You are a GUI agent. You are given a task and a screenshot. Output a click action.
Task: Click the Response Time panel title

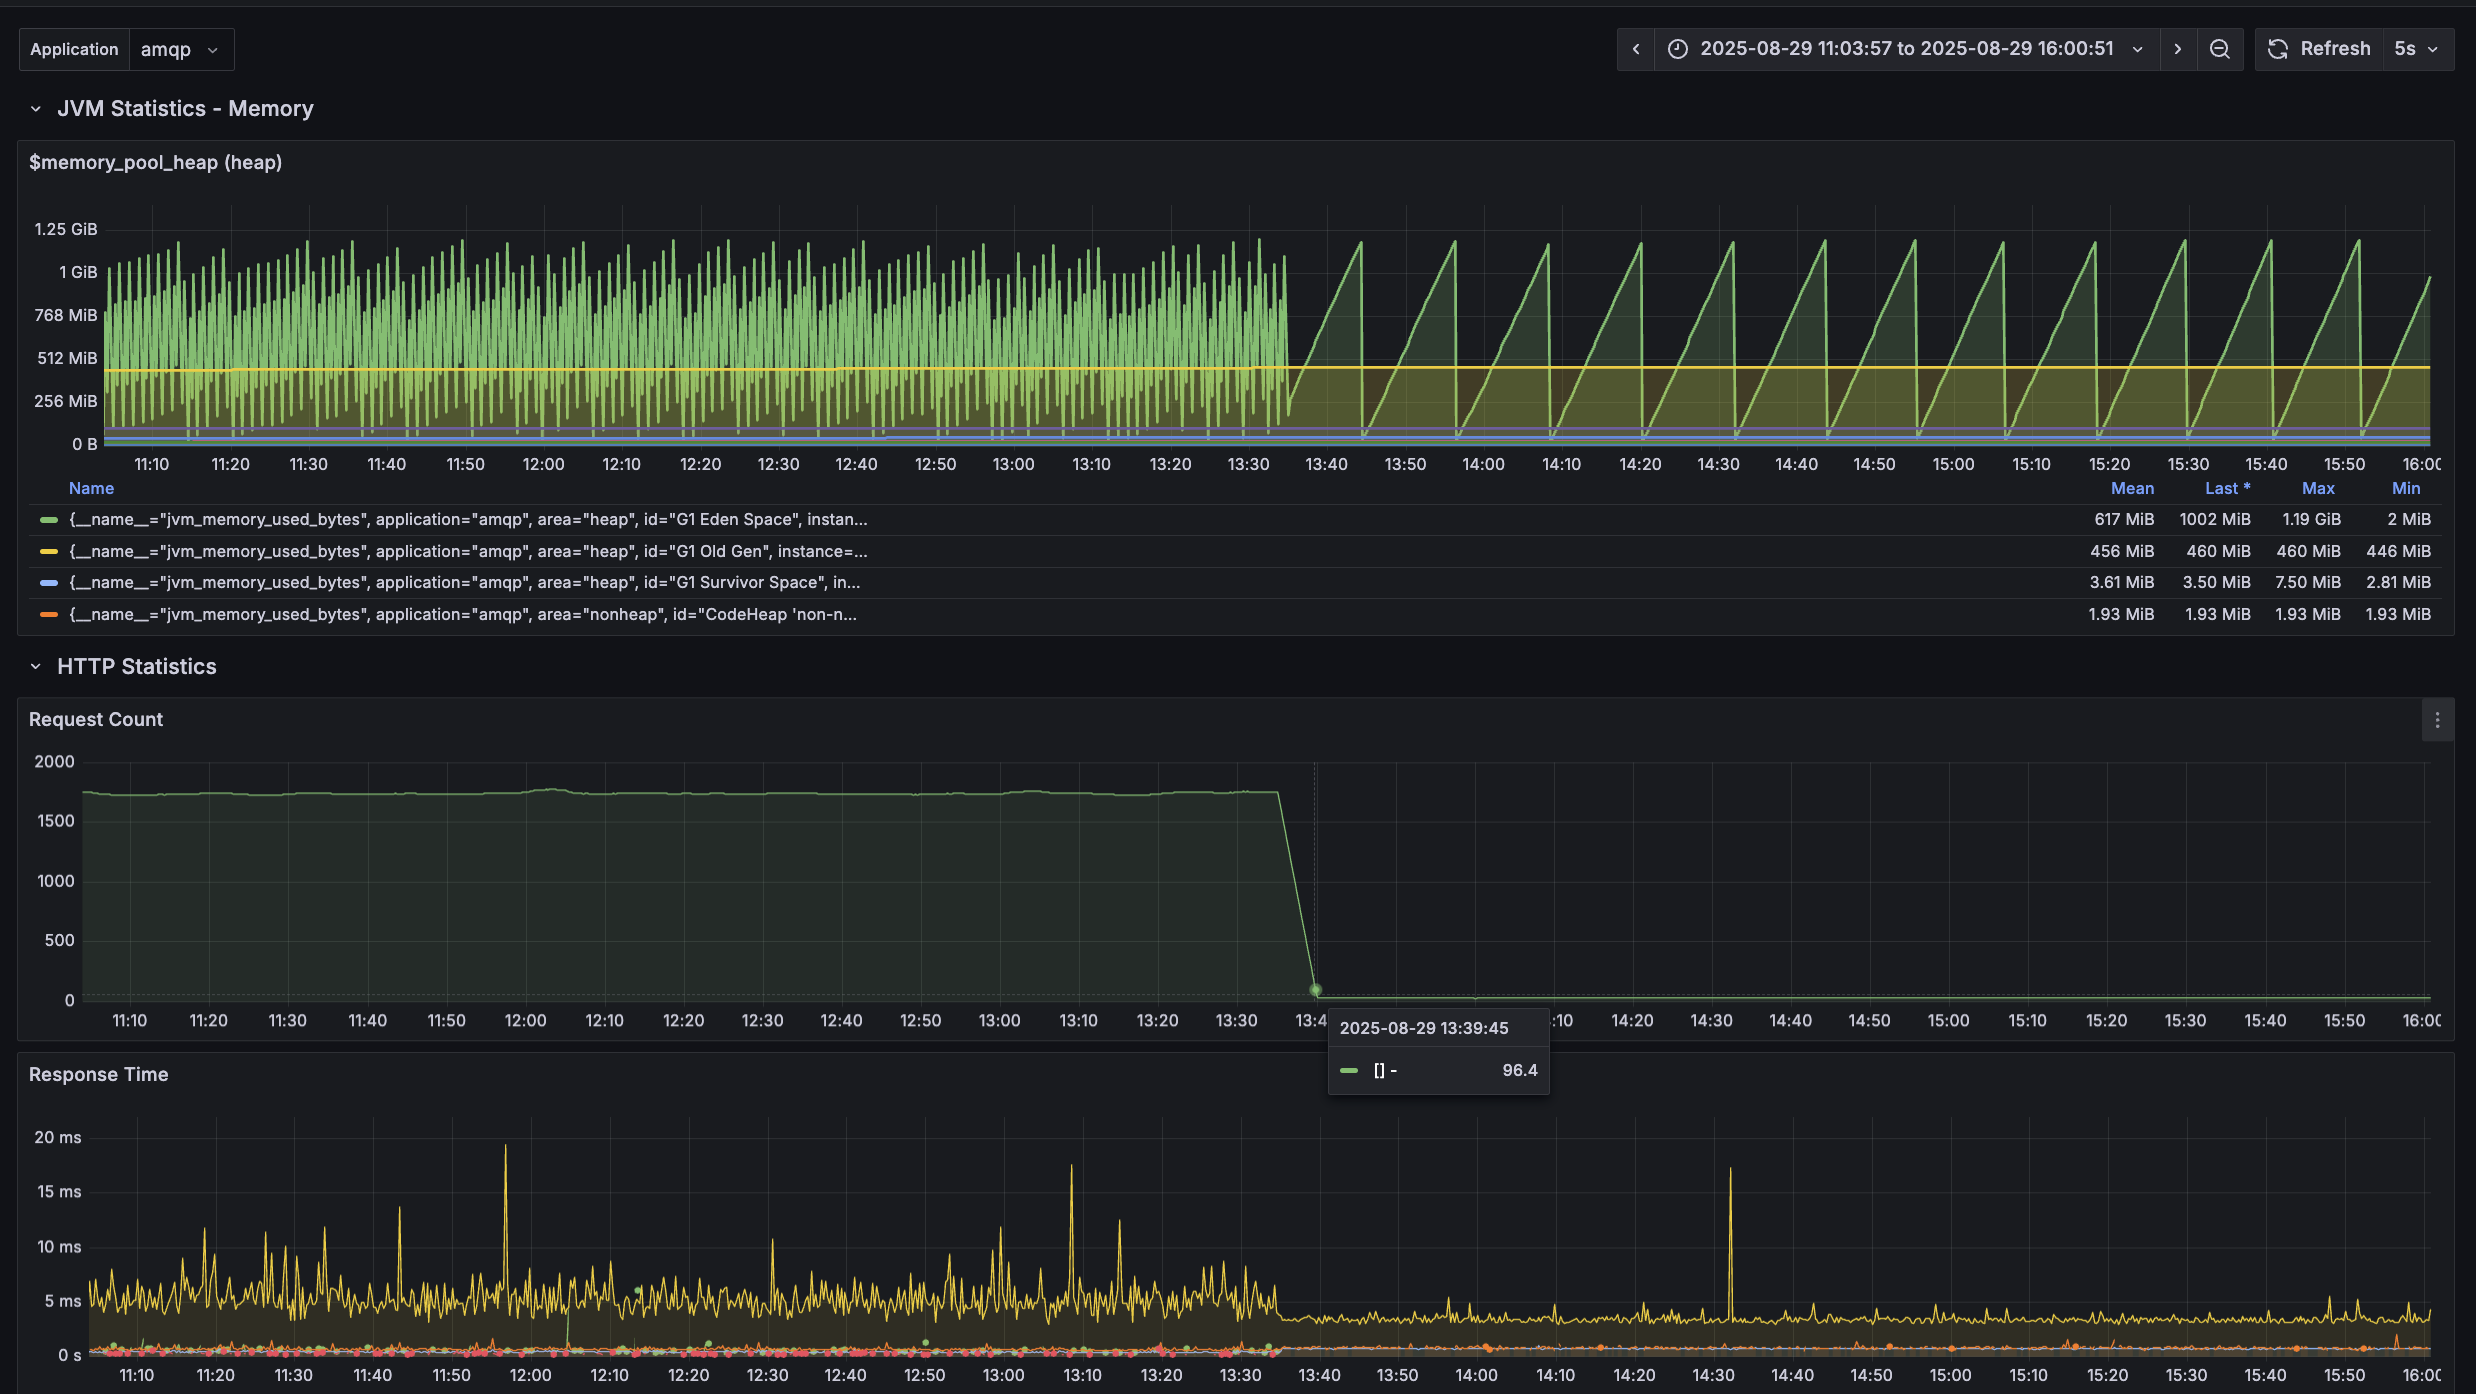(98, 1075)
